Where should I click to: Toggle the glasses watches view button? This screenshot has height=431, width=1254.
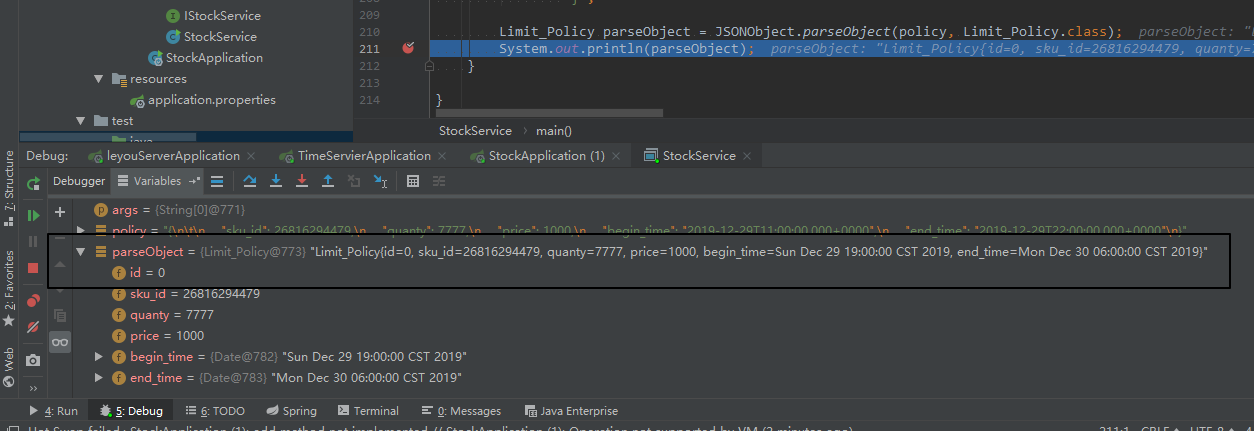tap(60, 341)
